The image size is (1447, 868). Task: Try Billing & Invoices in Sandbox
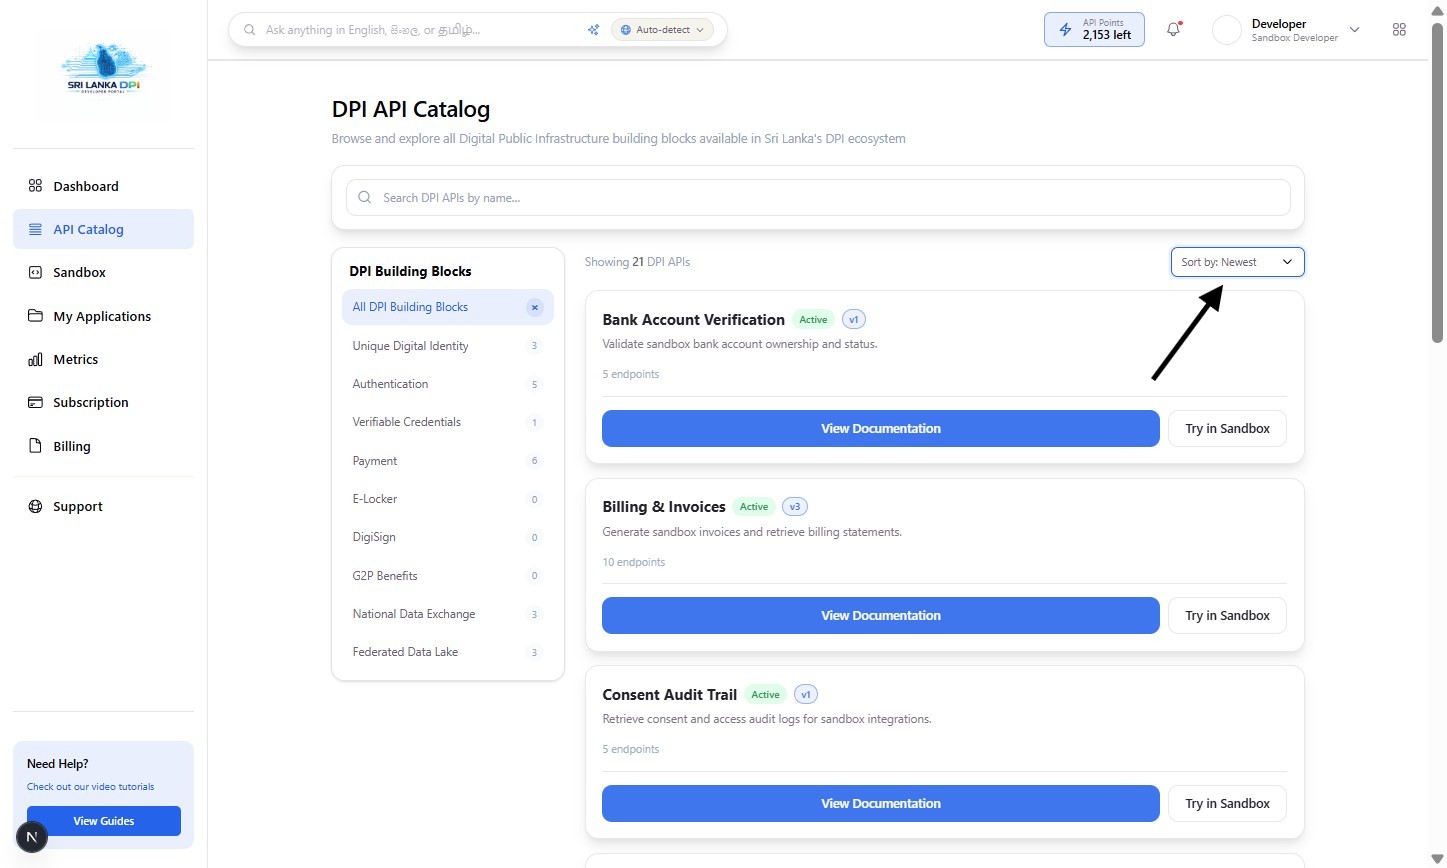[x=1227, y=615]
